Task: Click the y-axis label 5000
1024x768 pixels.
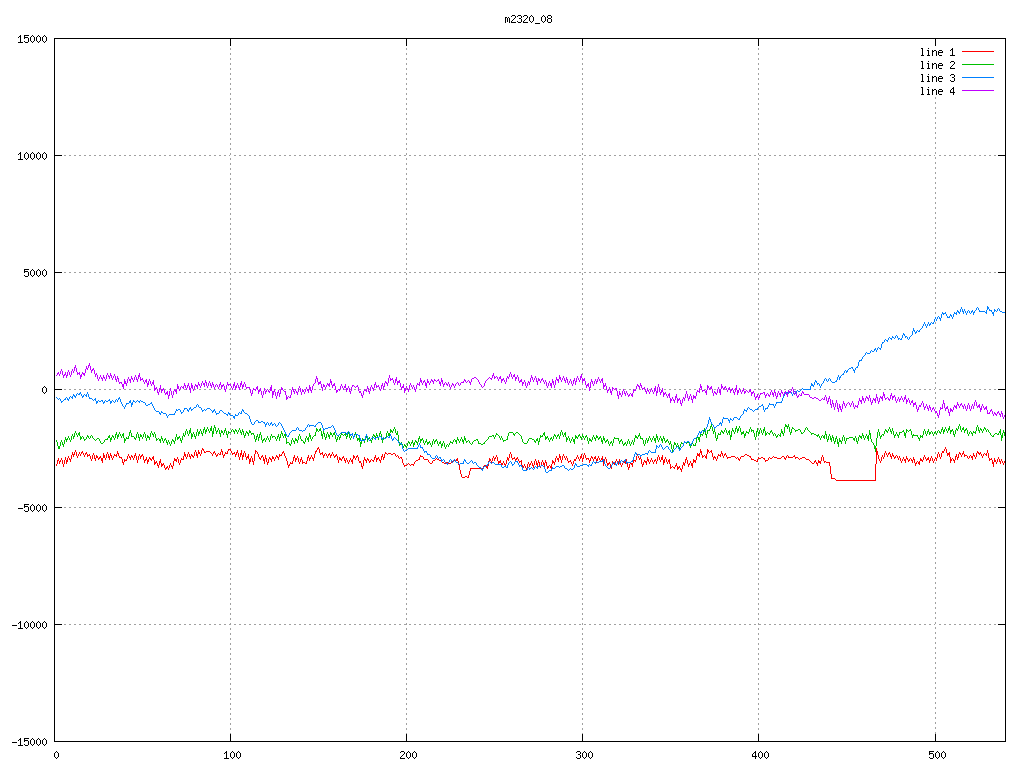Action: pyautogui.click(x=35, y=273)
